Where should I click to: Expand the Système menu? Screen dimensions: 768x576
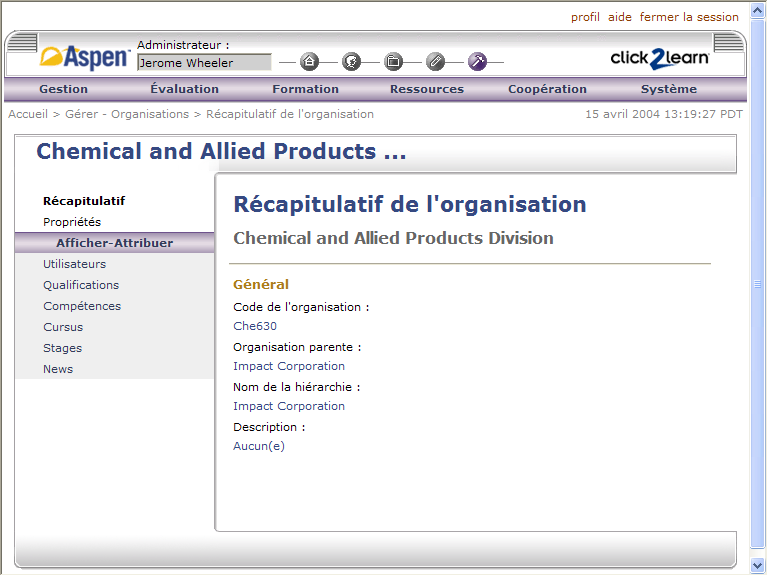(x=669, y=89)
